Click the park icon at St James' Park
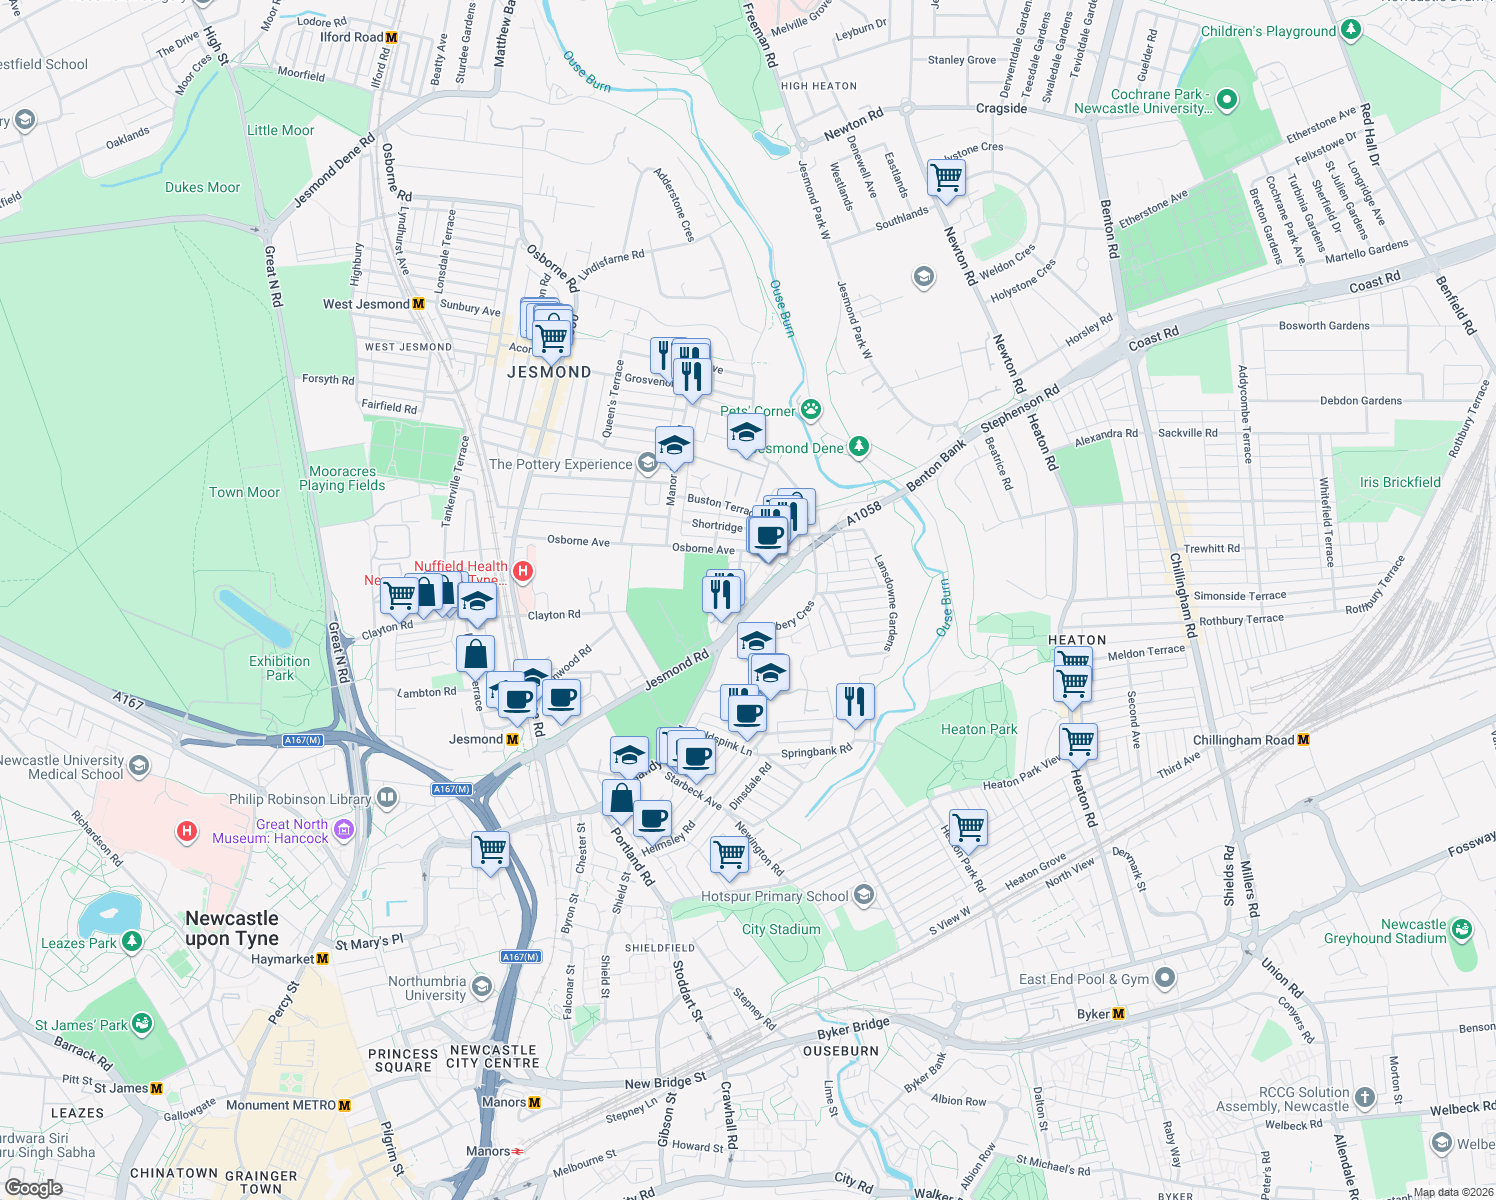The image size is (1496, 1200). pyautogui.click(x=140, y=1024)
